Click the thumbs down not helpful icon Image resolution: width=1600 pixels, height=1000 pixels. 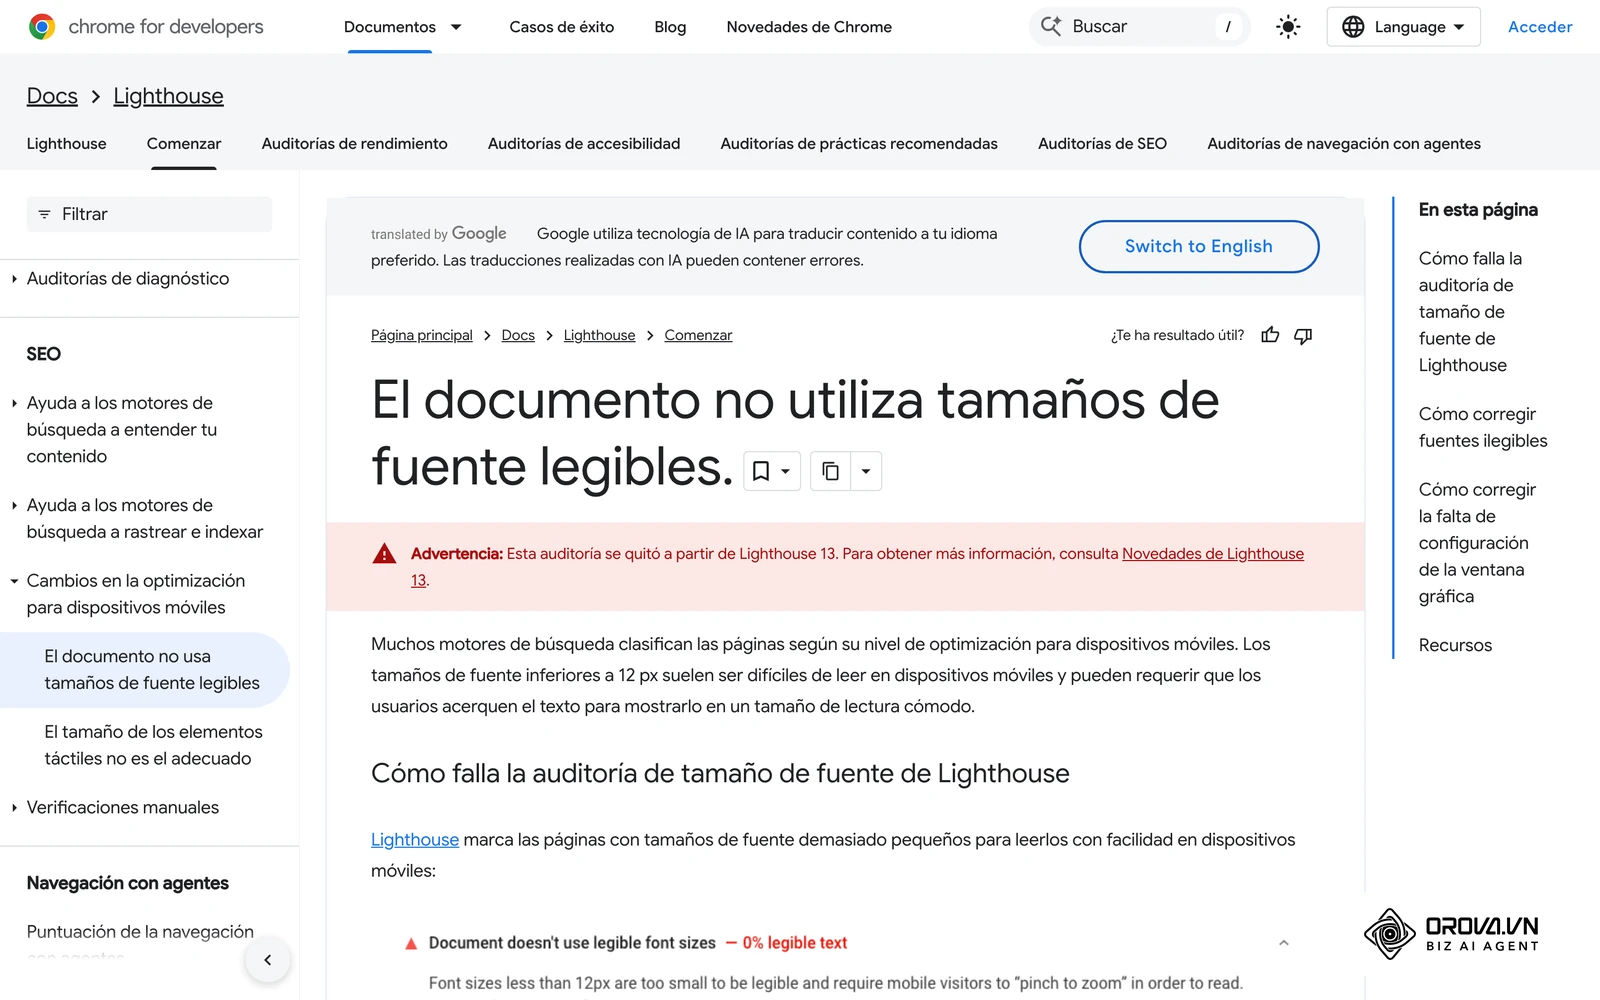tap(1303, 335)
